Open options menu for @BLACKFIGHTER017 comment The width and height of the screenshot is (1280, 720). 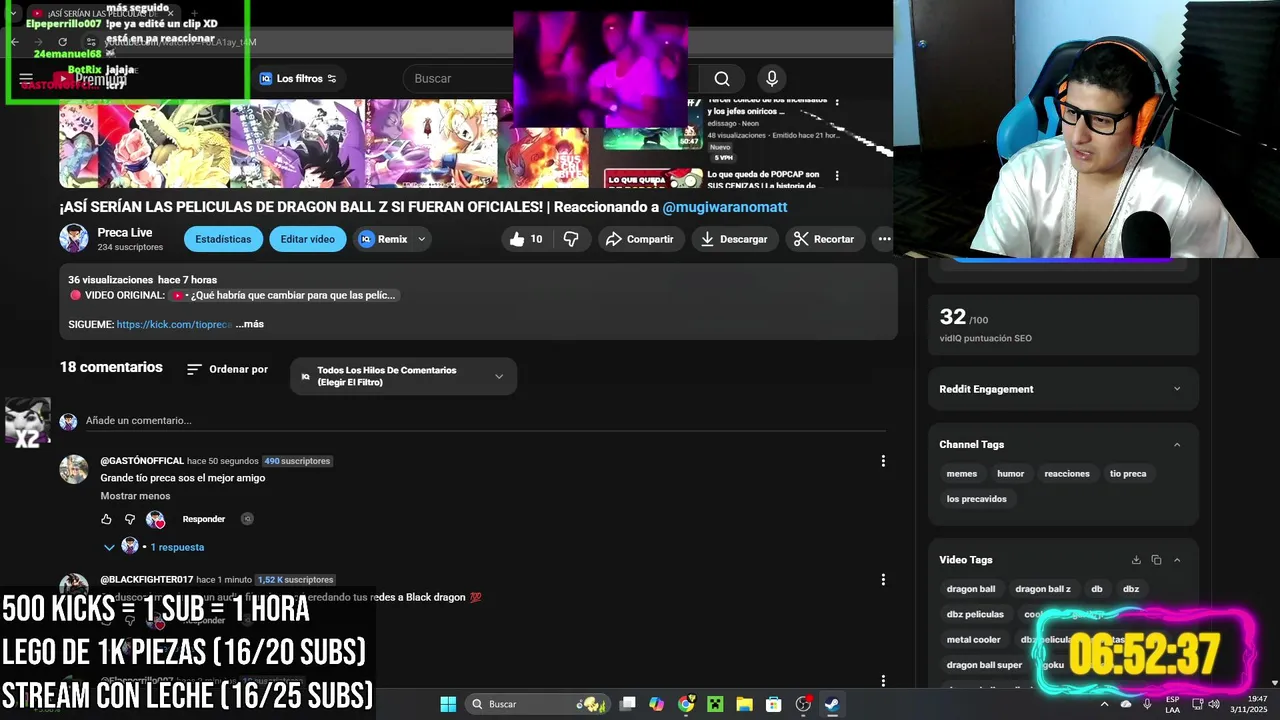tap(883, 580)
